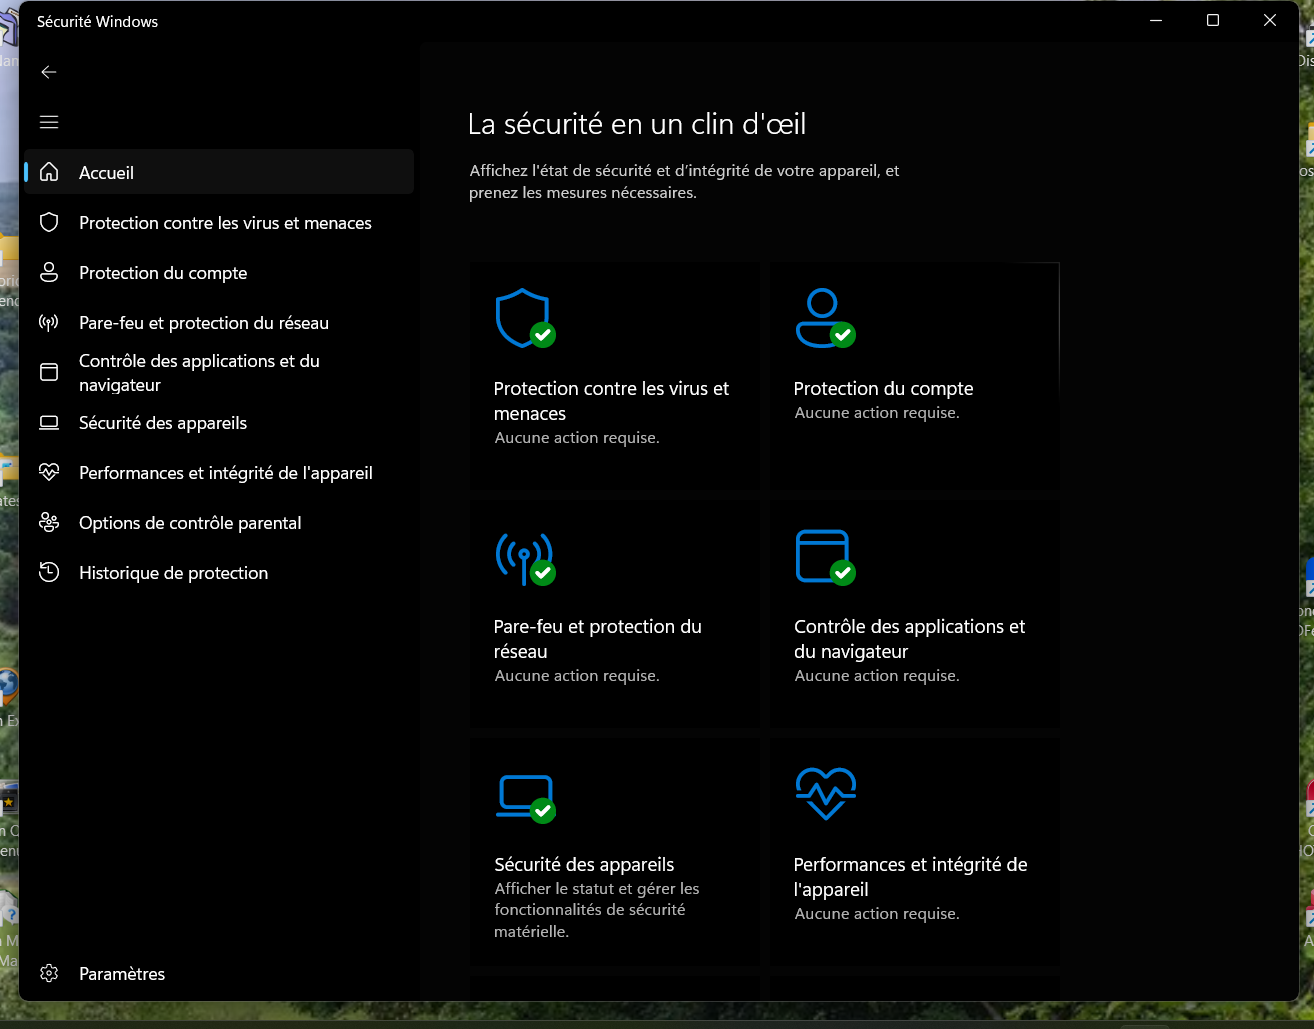Toggle the hamburger navigation menu
The image size is (1314, 1029).
click(x=49, y=122)
